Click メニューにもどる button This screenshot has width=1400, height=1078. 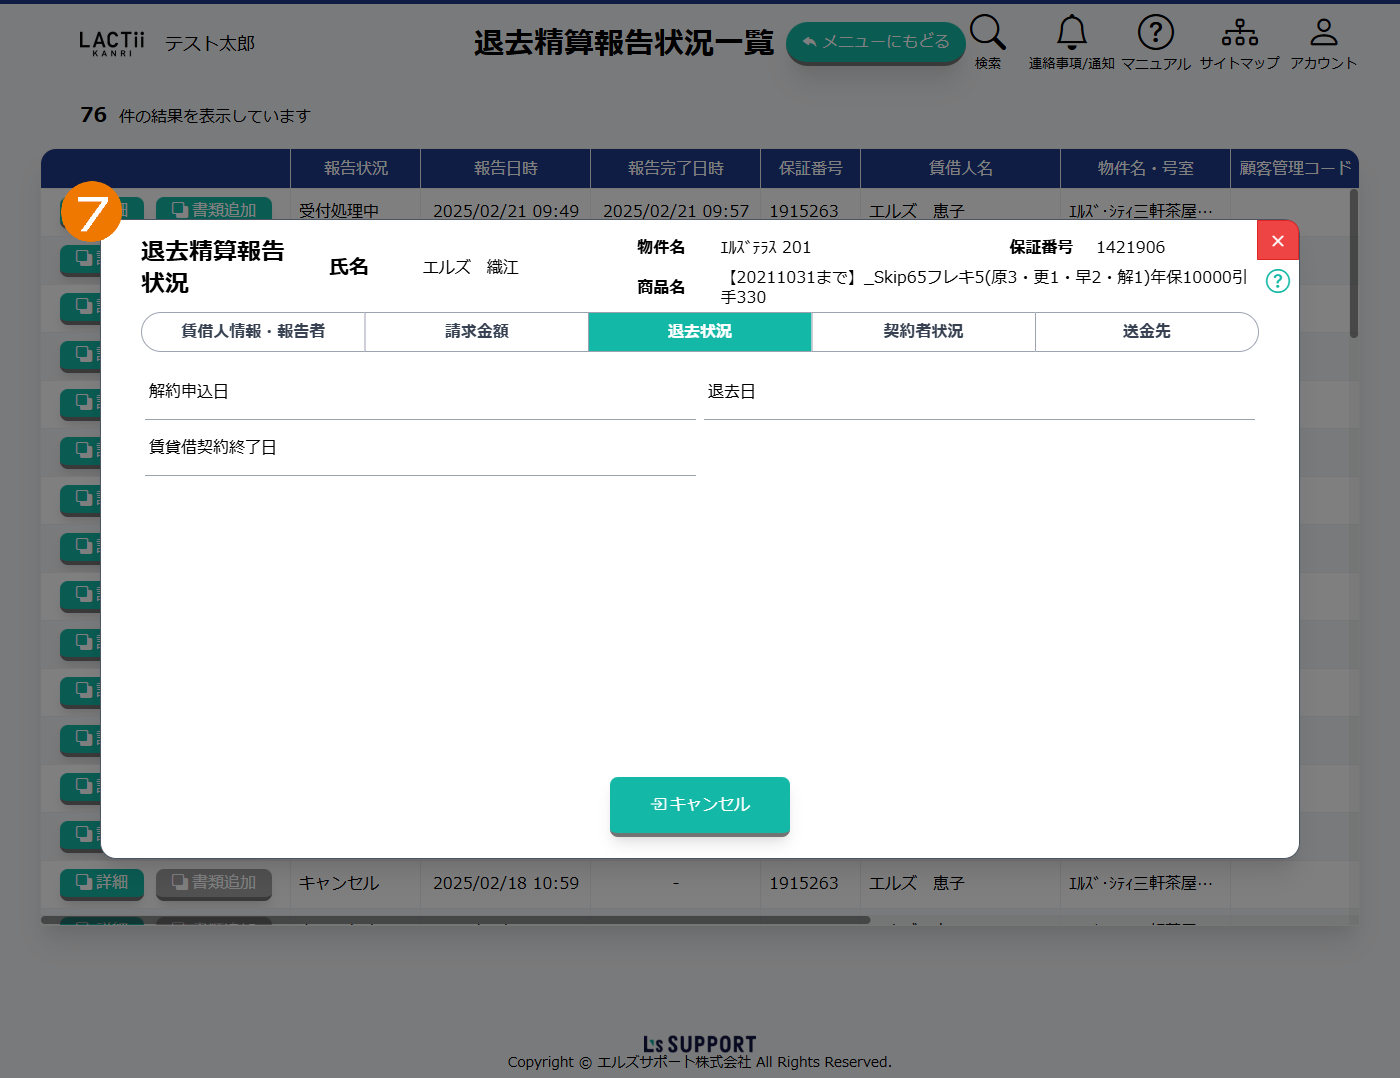point(875,42)
